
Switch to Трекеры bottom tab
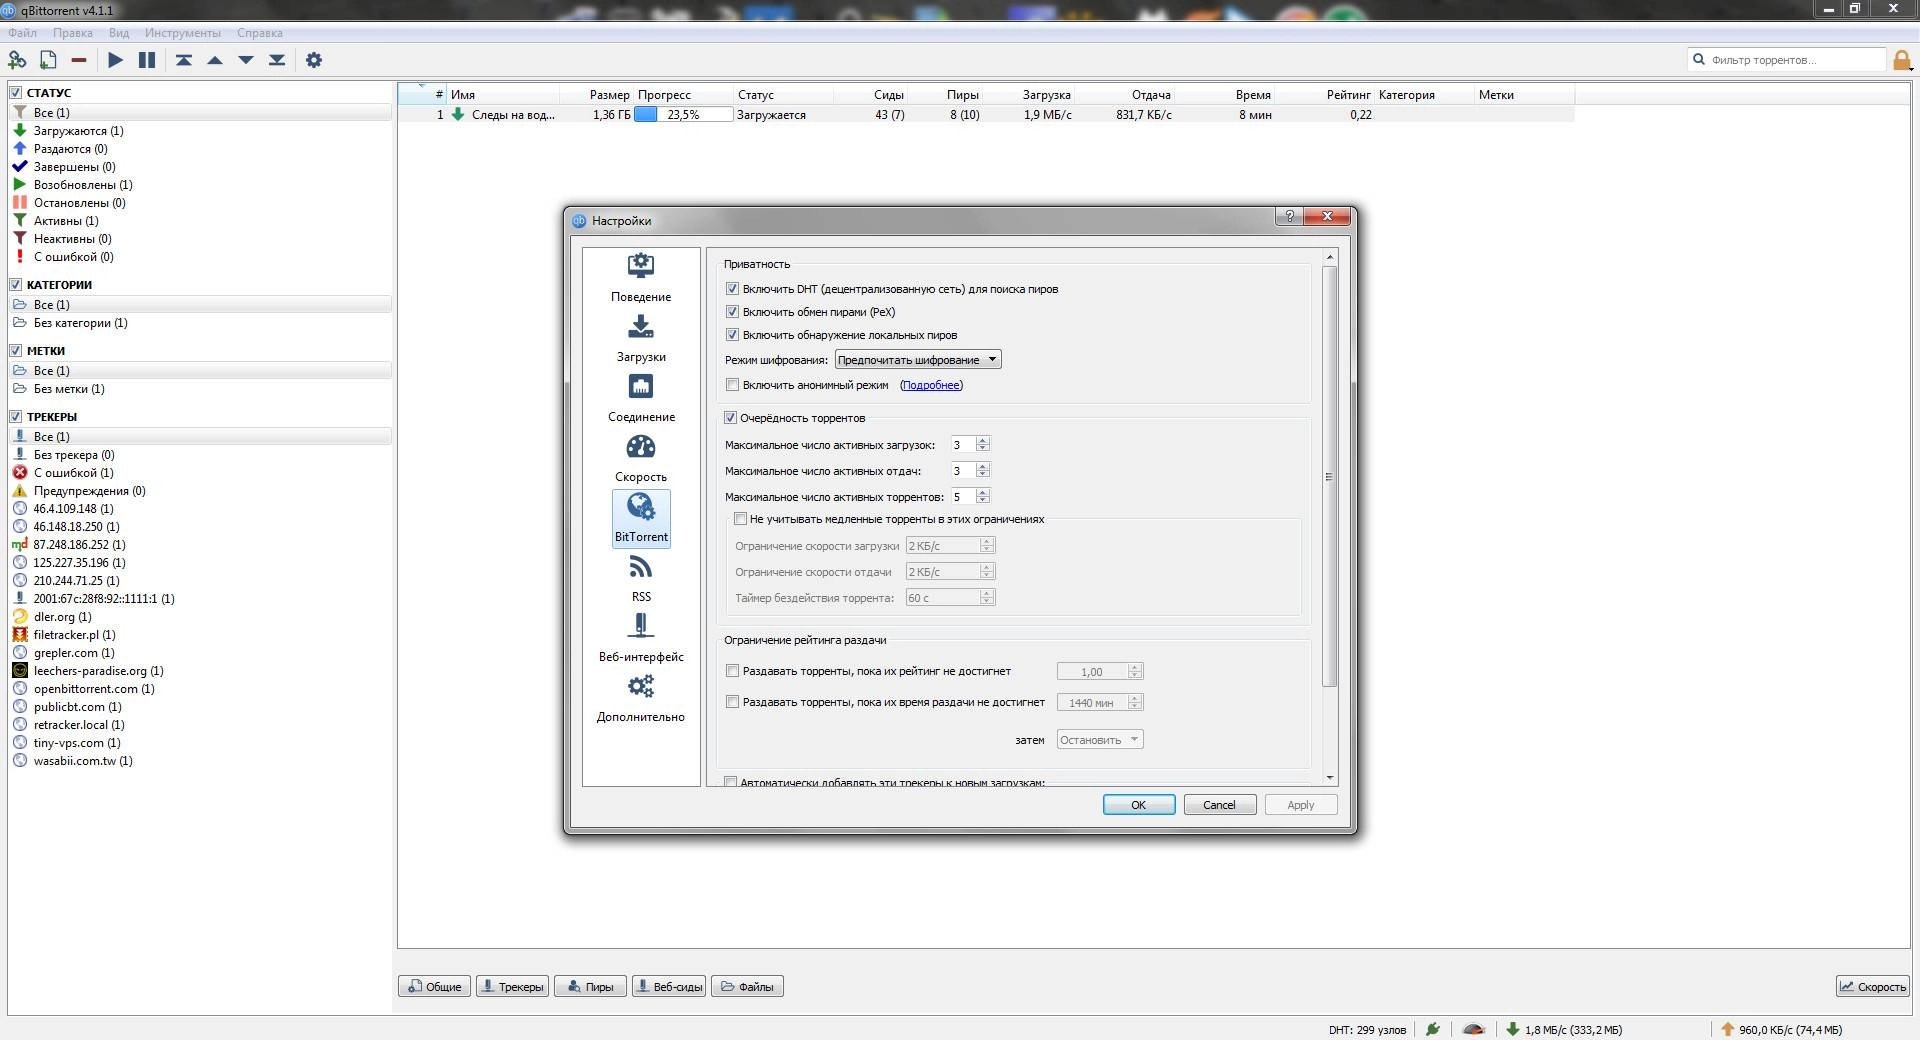click(x=513, y=987)
